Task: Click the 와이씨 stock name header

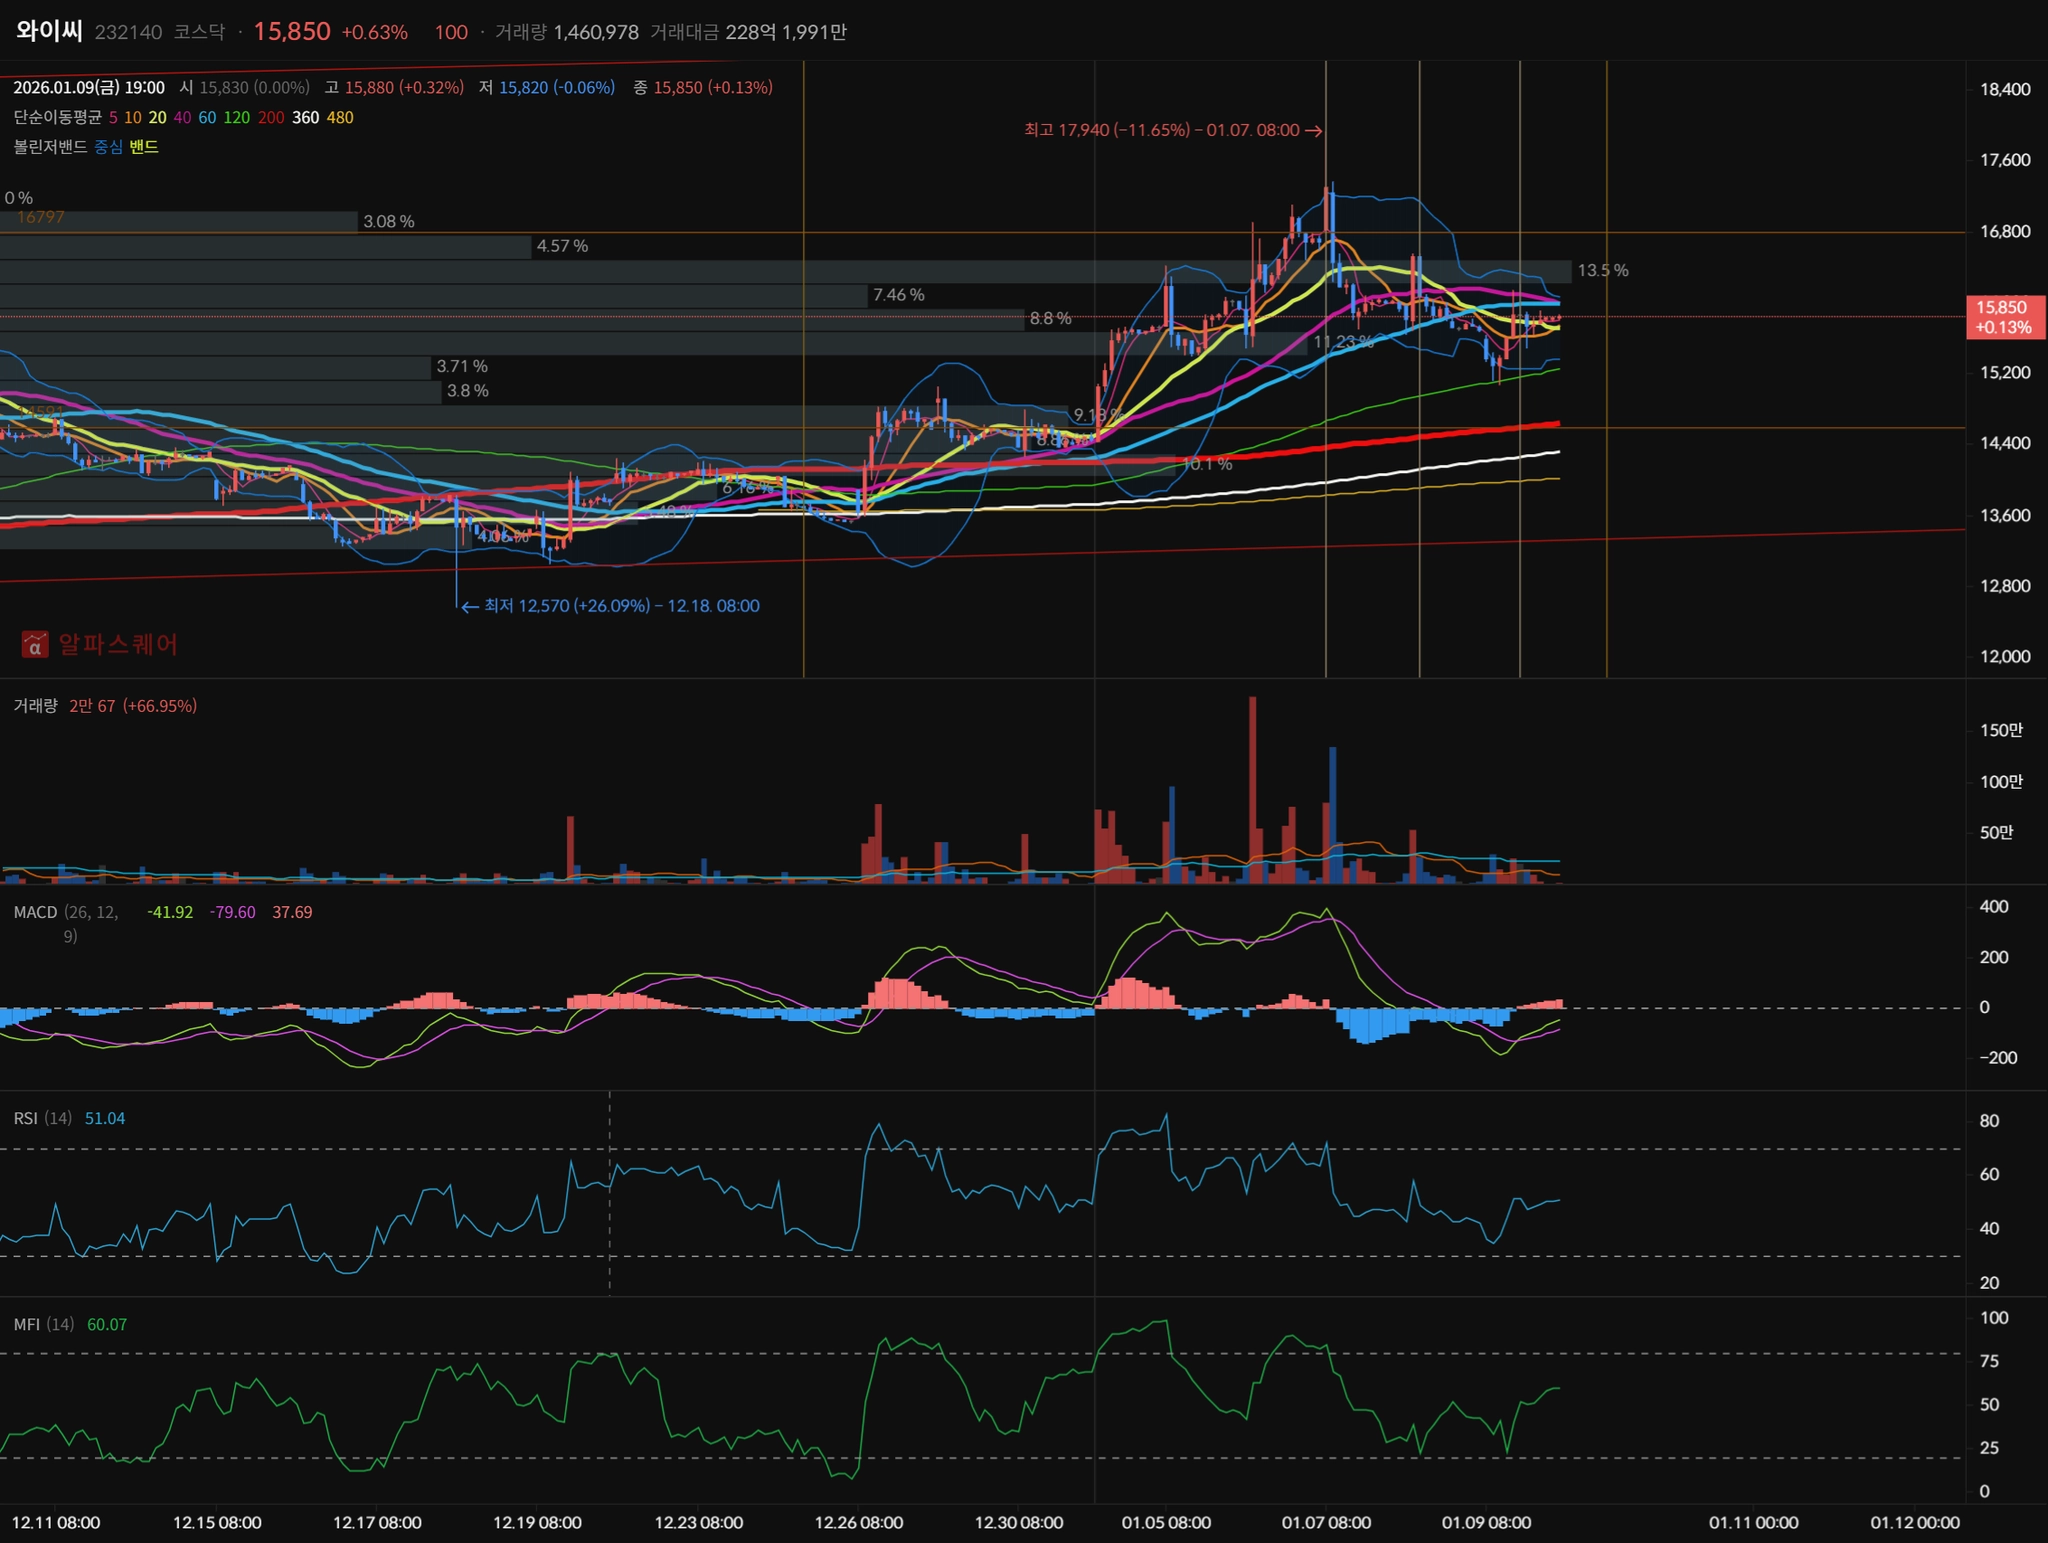Action: [49, 31]
